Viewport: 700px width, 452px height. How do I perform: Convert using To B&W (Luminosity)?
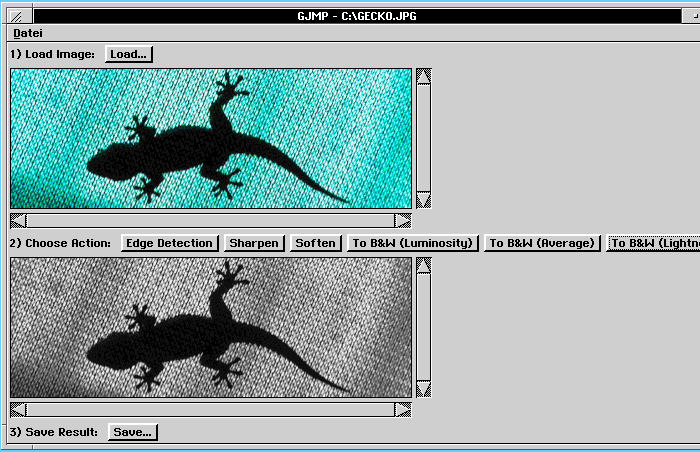pyautogui.click(x=412, y=243)
